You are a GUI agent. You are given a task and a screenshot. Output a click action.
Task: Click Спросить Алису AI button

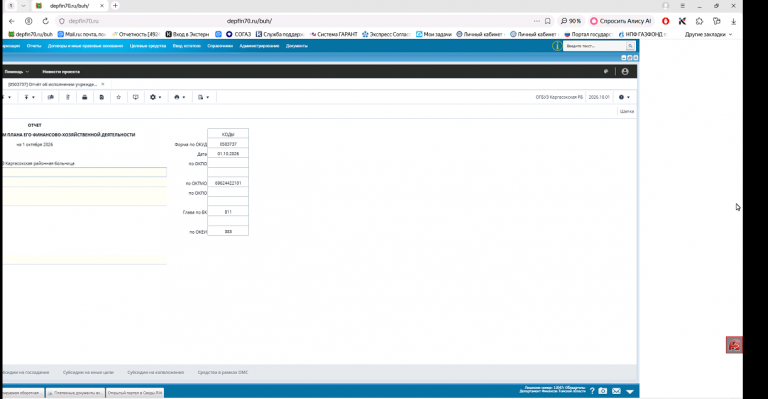621,21
